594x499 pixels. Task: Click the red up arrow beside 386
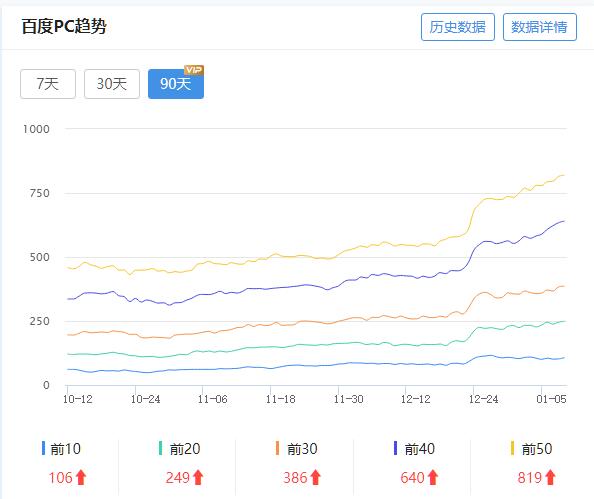click(x=316, y=477)
